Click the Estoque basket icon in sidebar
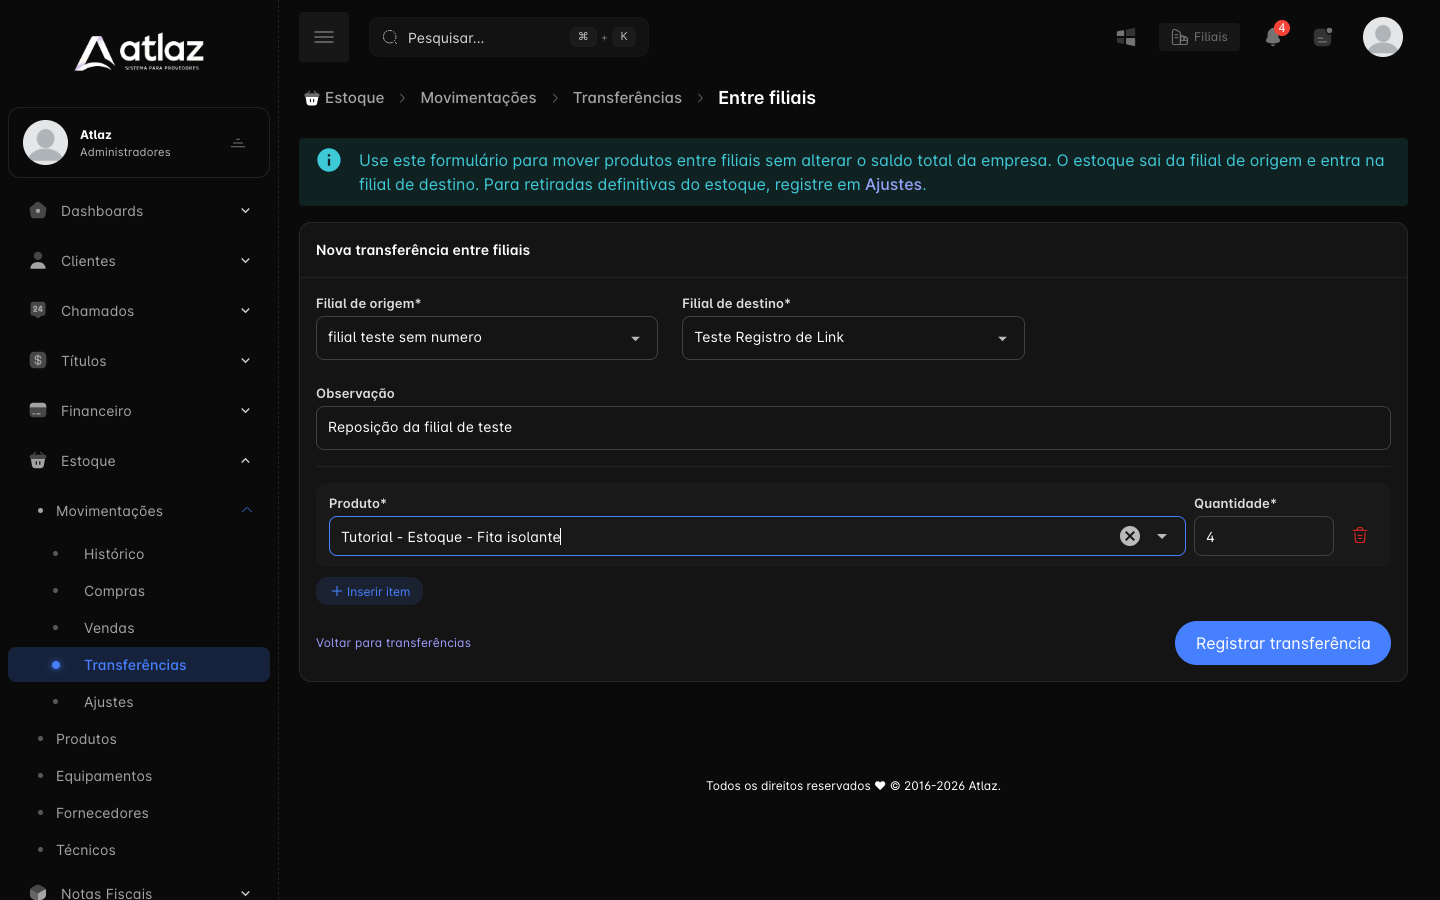The width and height of the screenshot is (1440, 900). (x=38, y=460)
